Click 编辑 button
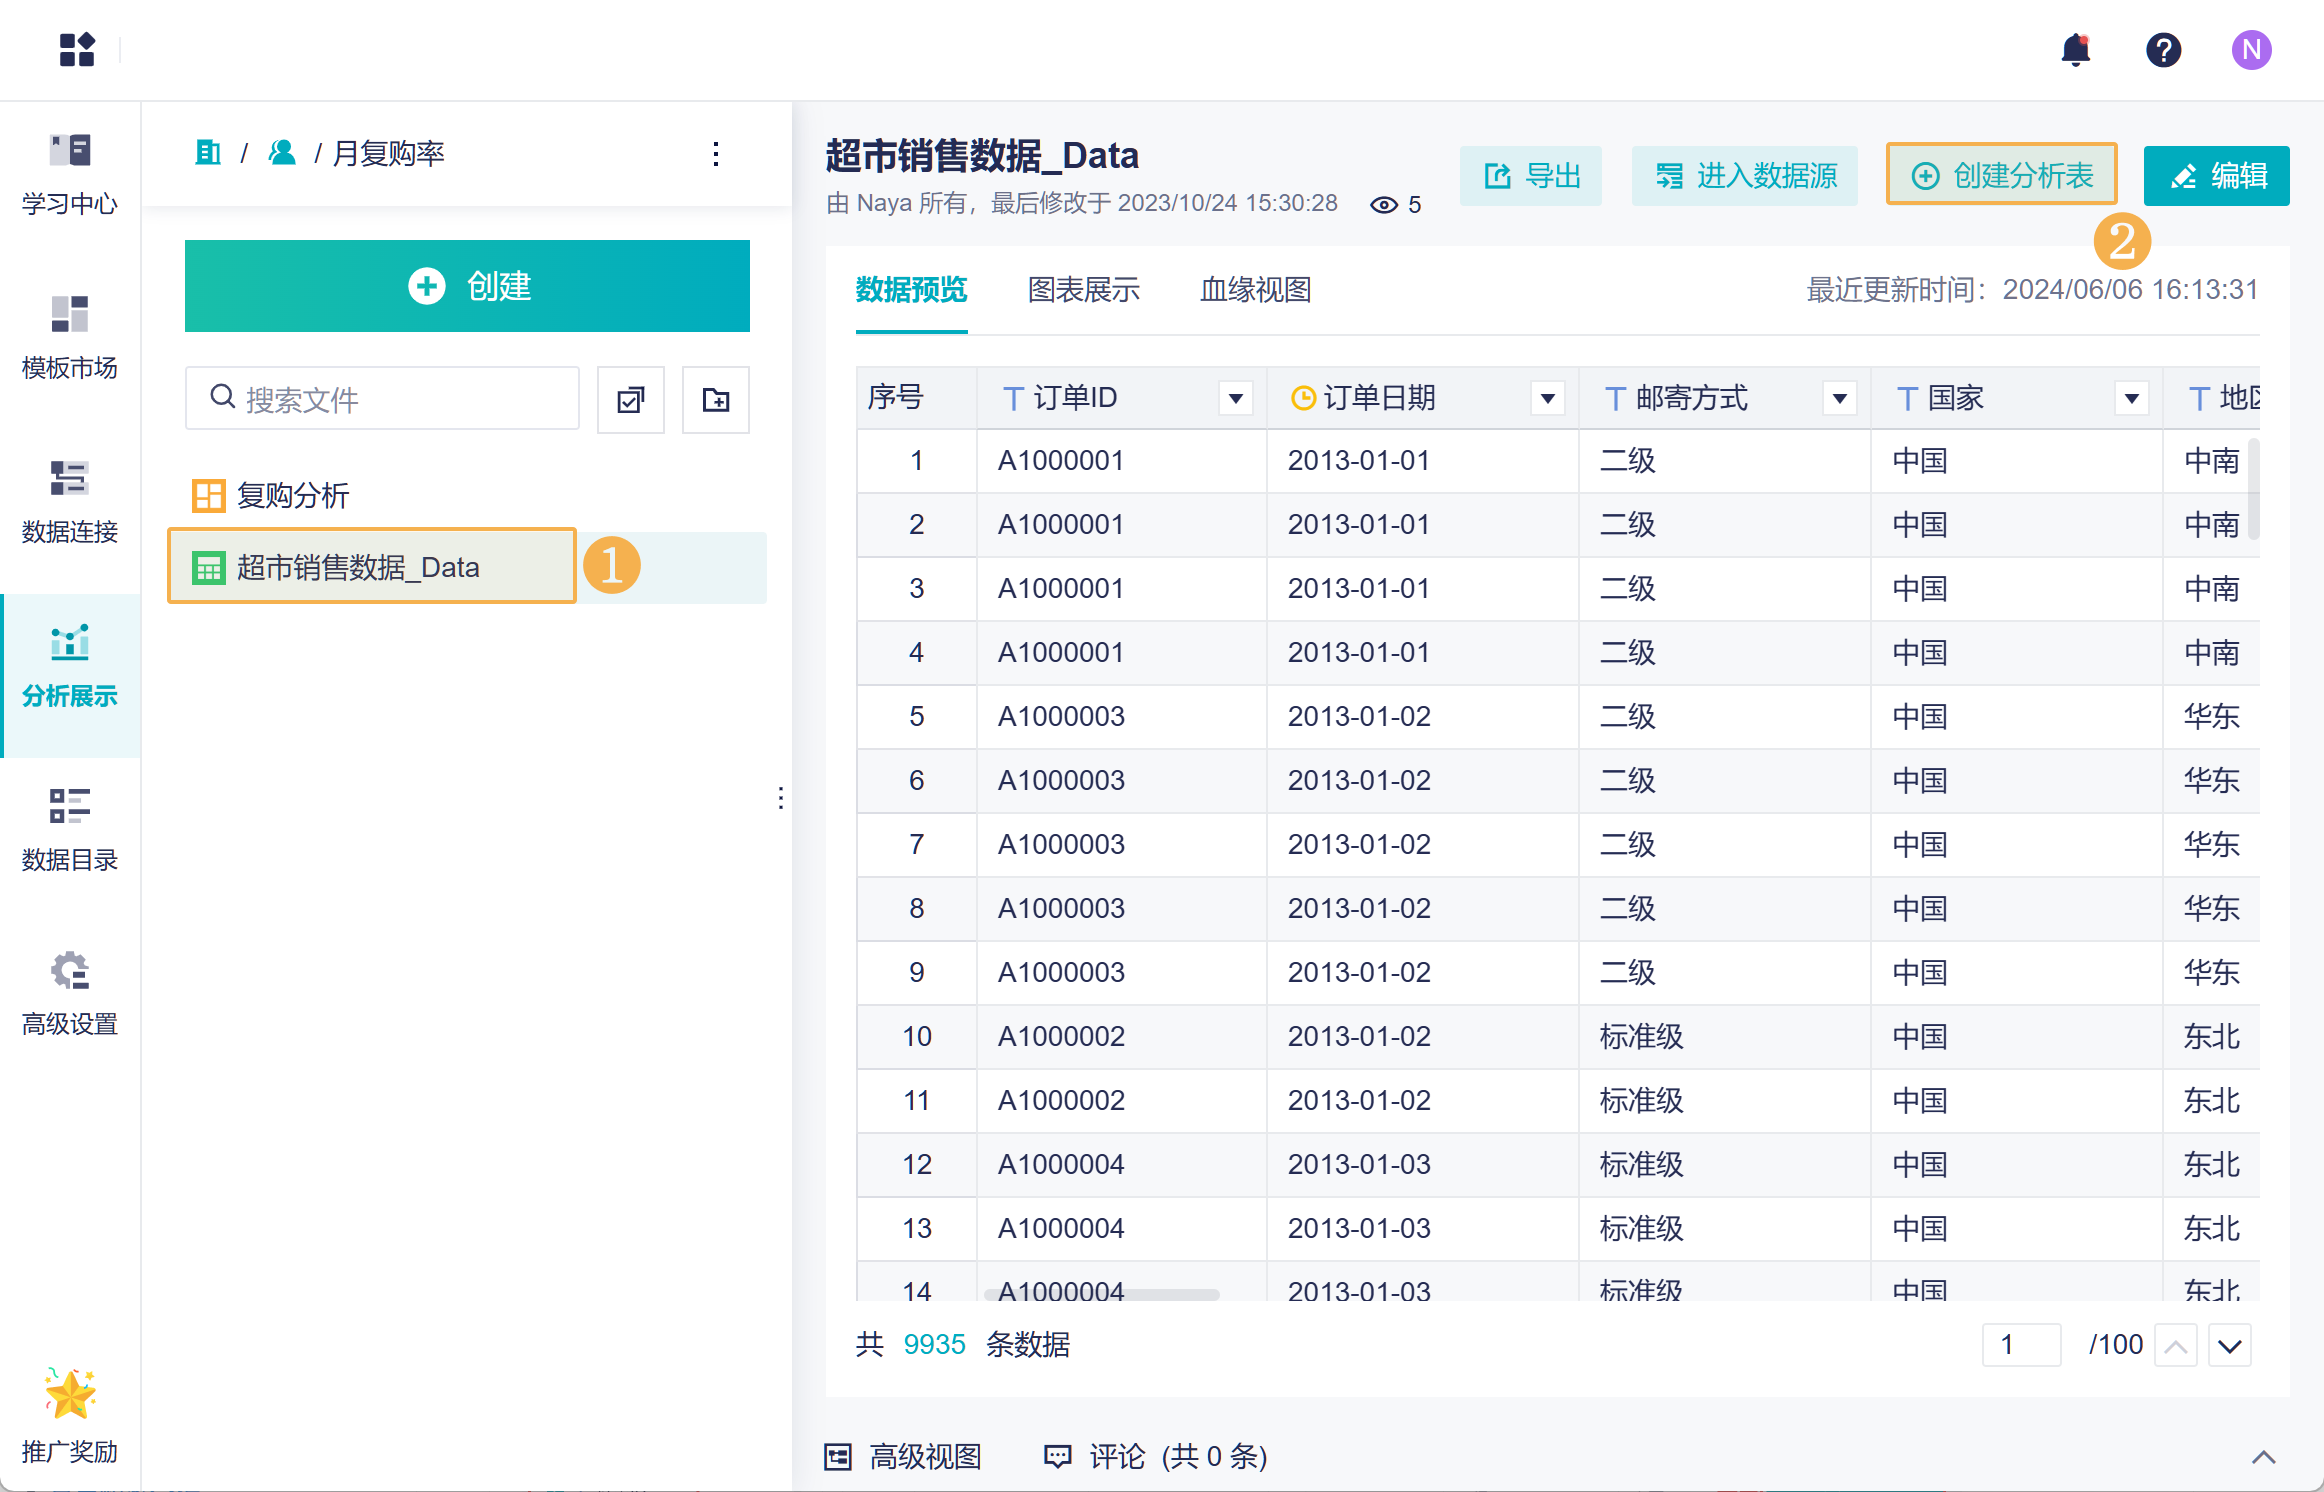 coord(2217,176)
